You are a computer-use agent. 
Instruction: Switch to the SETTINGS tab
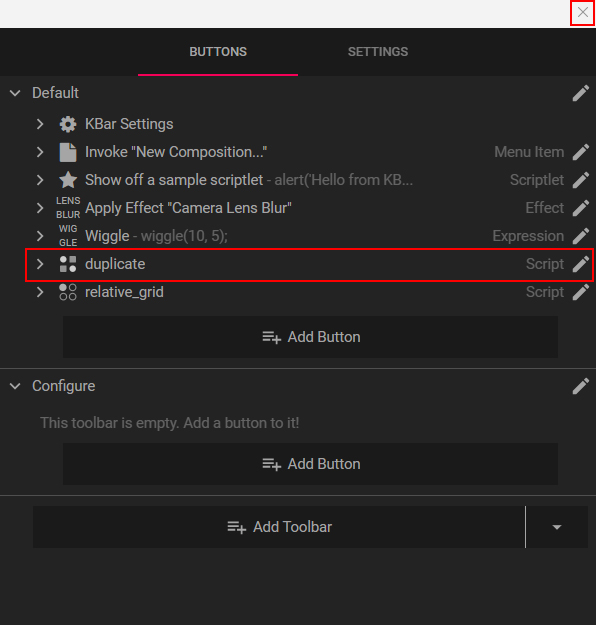(x=378, y=52)
